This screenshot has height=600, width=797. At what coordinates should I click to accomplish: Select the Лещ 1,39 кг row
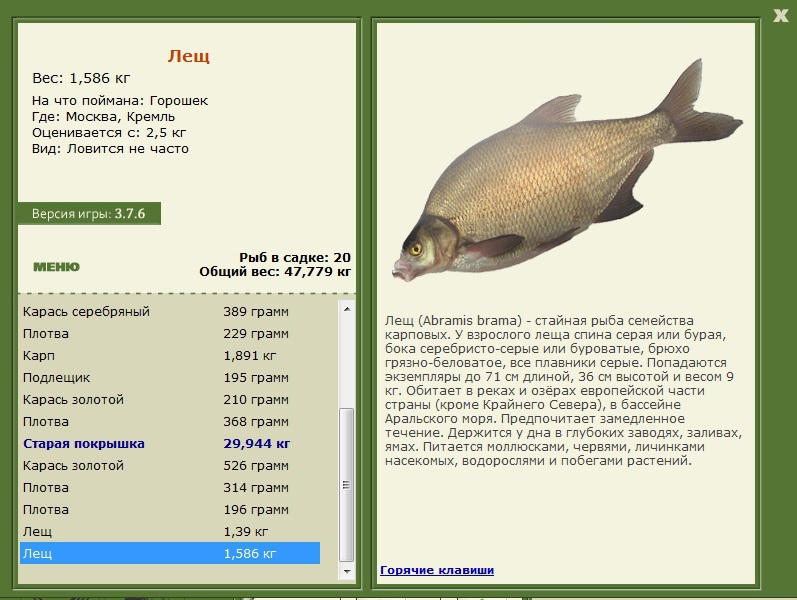[x=170, y=531]
